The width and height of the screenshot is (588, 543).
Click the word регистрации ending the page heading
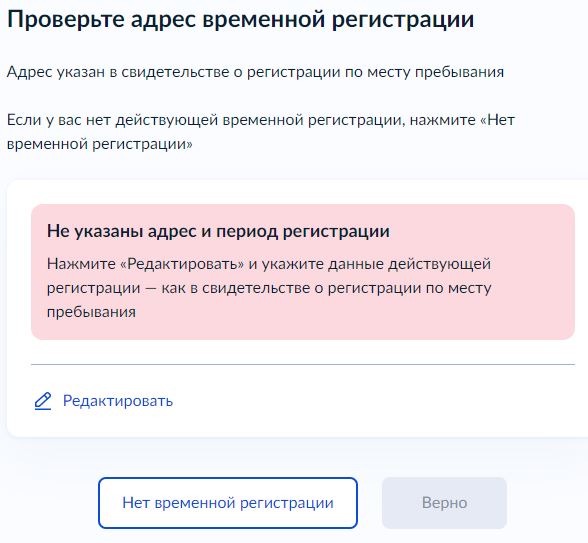click(403, 20)
